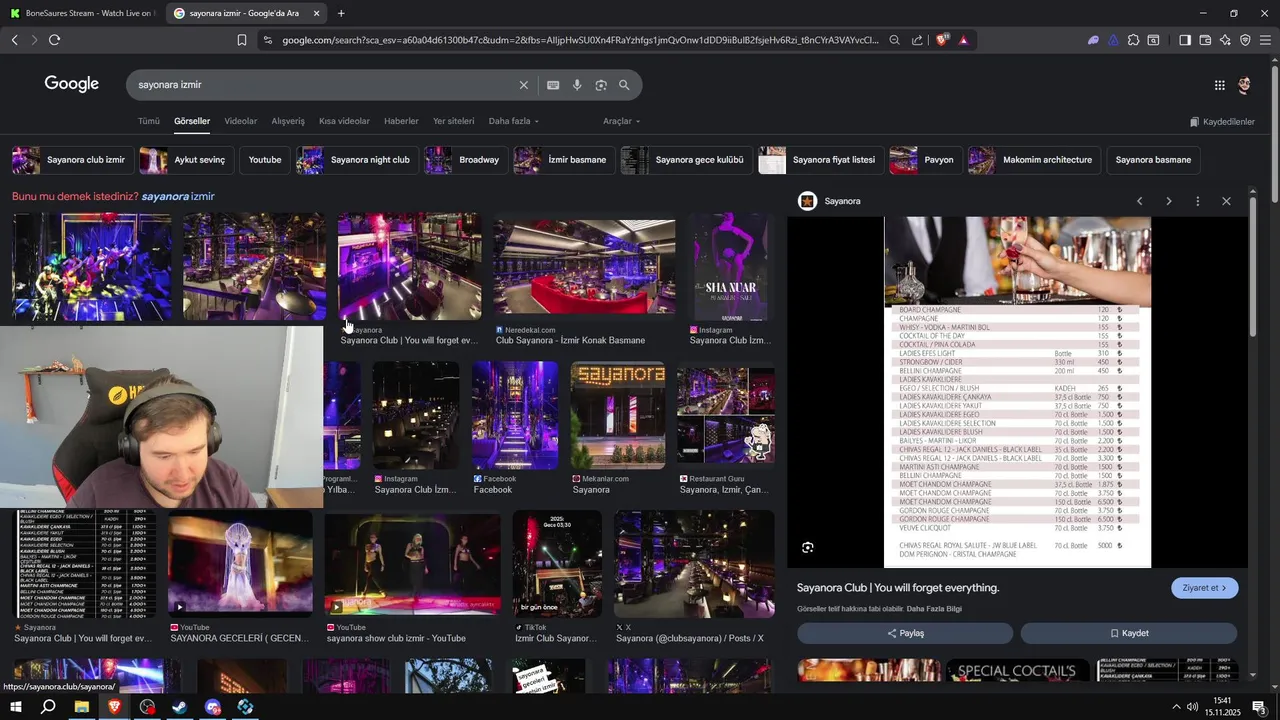Open Discord from the taskbar

(x=213, y=707)
